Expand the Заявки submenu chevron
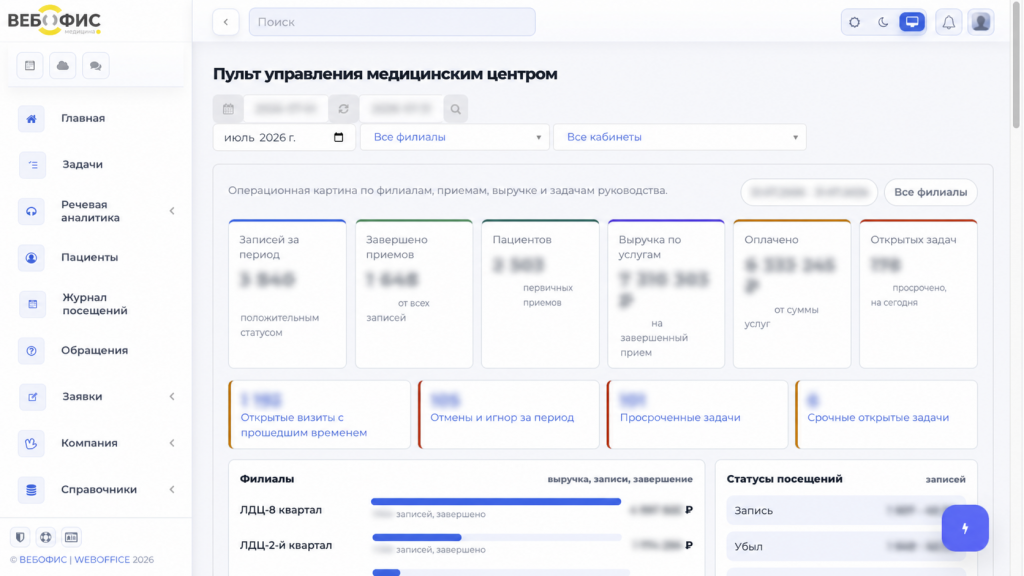The width and height of the screenshot is (1024, 576). click(172, 397)
